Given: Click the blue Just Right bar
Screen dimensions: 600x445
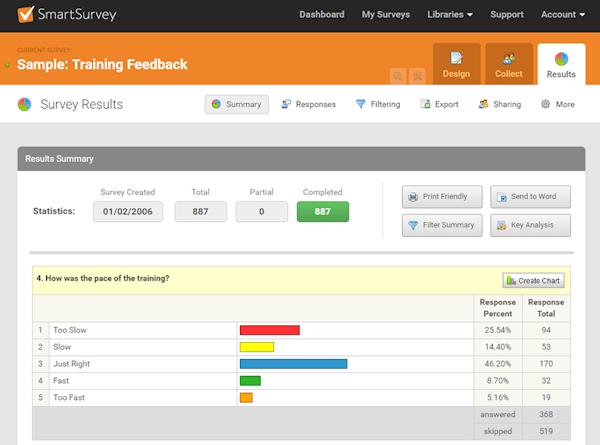Looking at the screenshot, I should 293,364.
